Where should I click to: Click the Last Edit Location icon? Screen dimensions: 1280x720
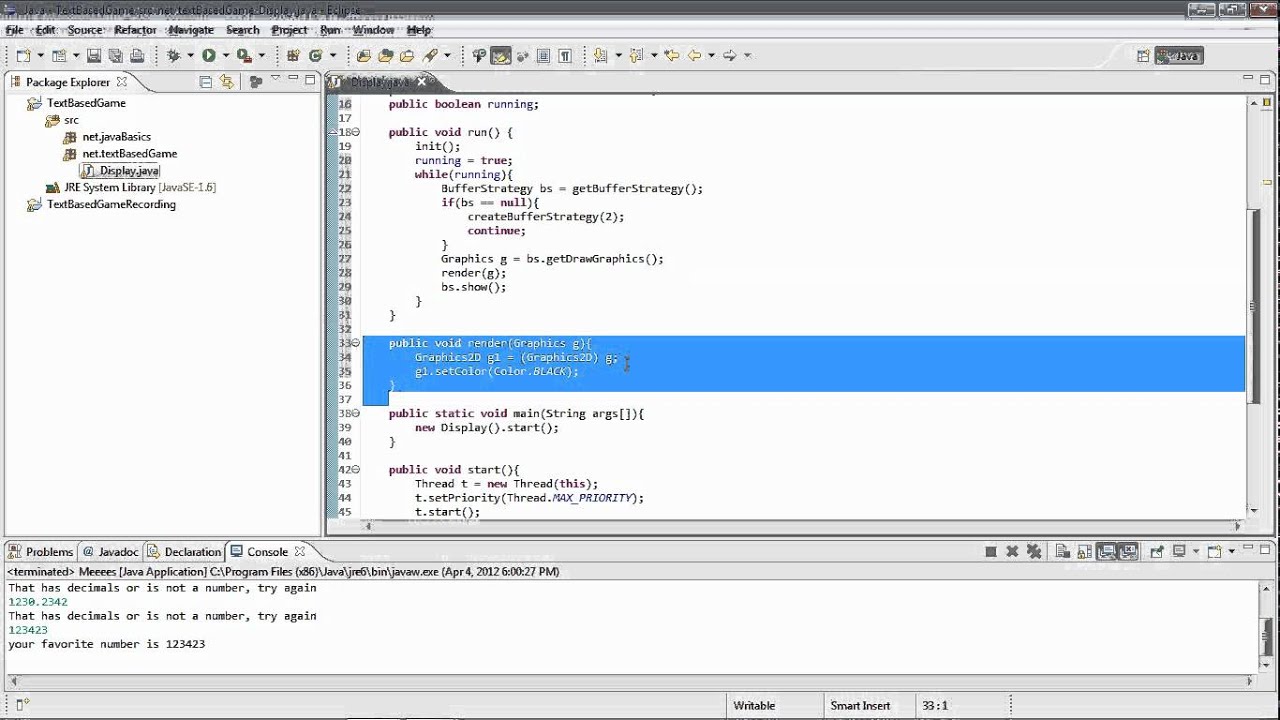671,56
